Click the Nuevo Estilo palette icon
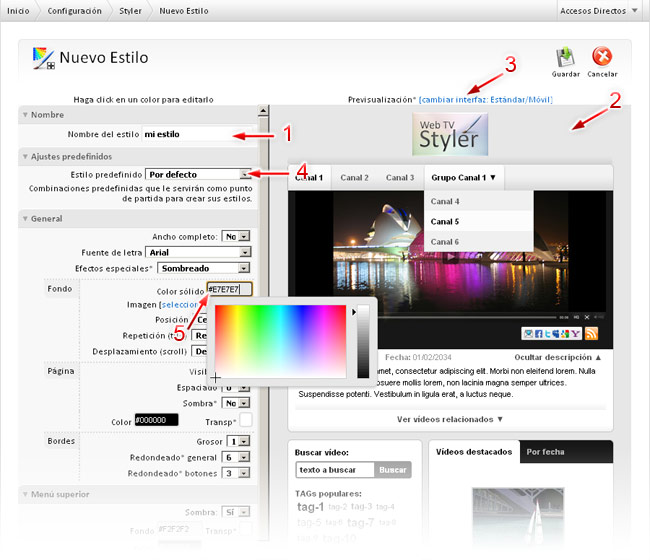This screenshot has width=650, height=560. click(x=44, y=58)
